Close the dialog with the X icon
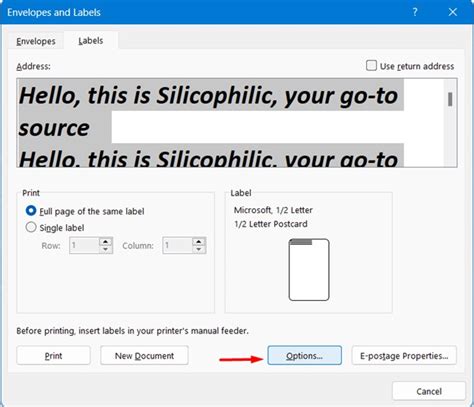Screen dimensions: 474x407 click(x=453, y=12)
